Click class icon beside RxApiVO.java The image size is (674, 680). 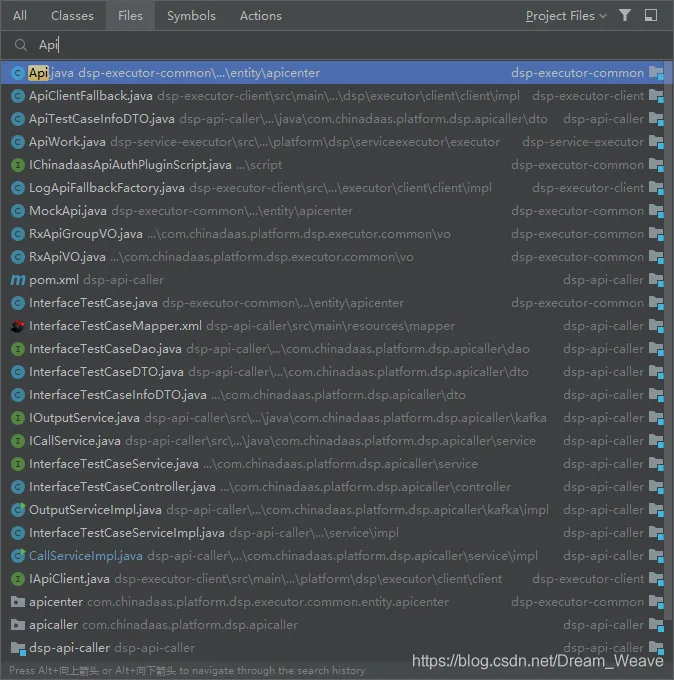[x=17, y=257]
